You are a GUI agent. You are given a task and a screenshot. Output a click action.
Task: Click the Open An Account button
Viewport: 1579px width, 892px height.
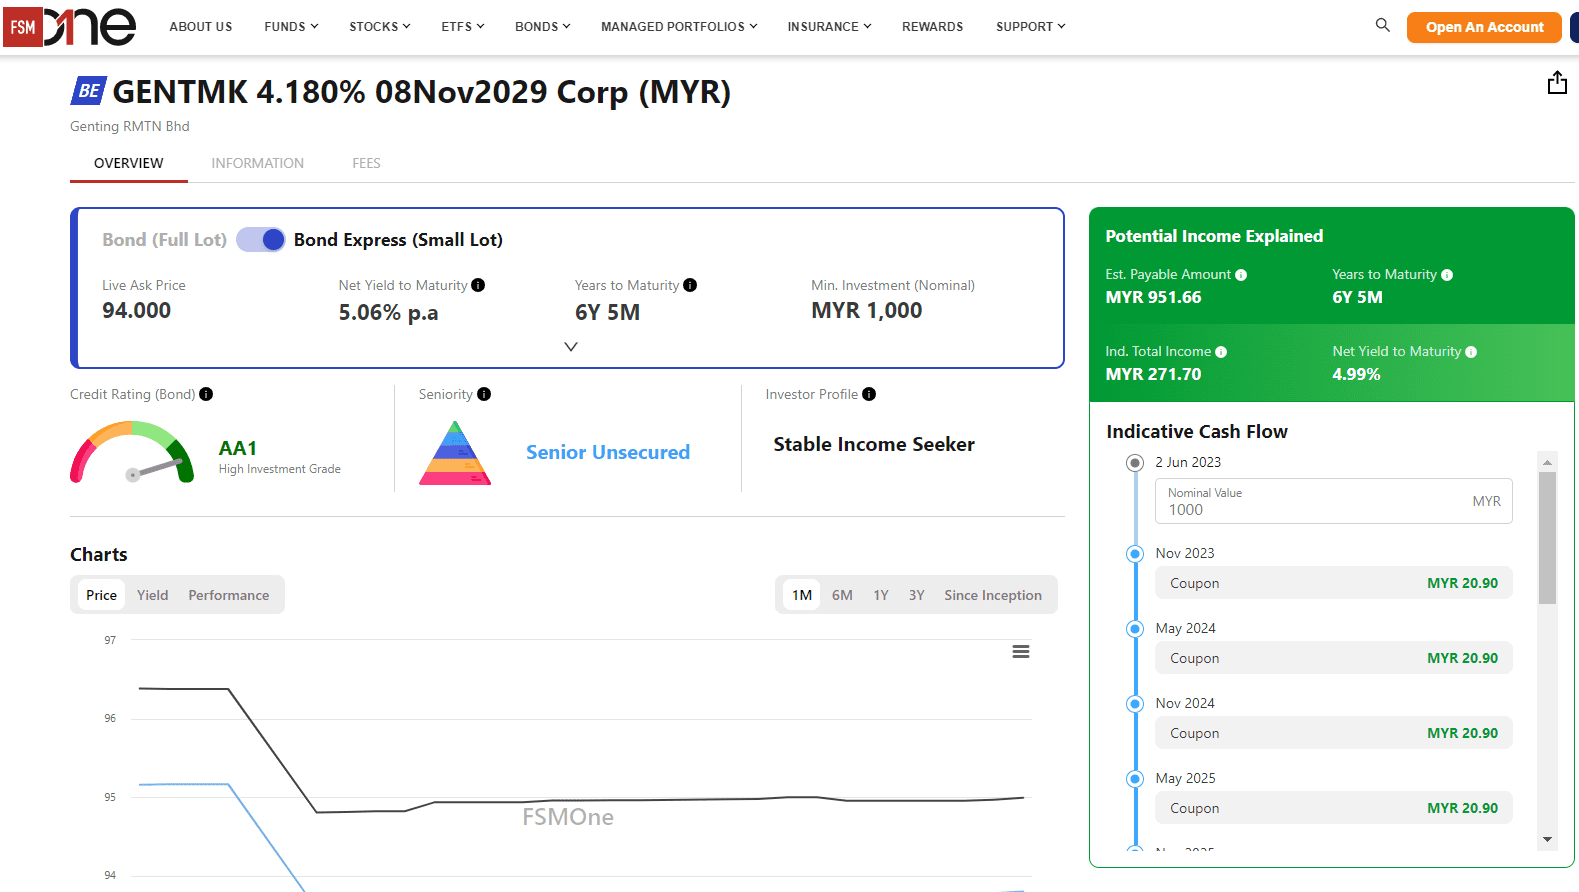(x=1484, y=27)
